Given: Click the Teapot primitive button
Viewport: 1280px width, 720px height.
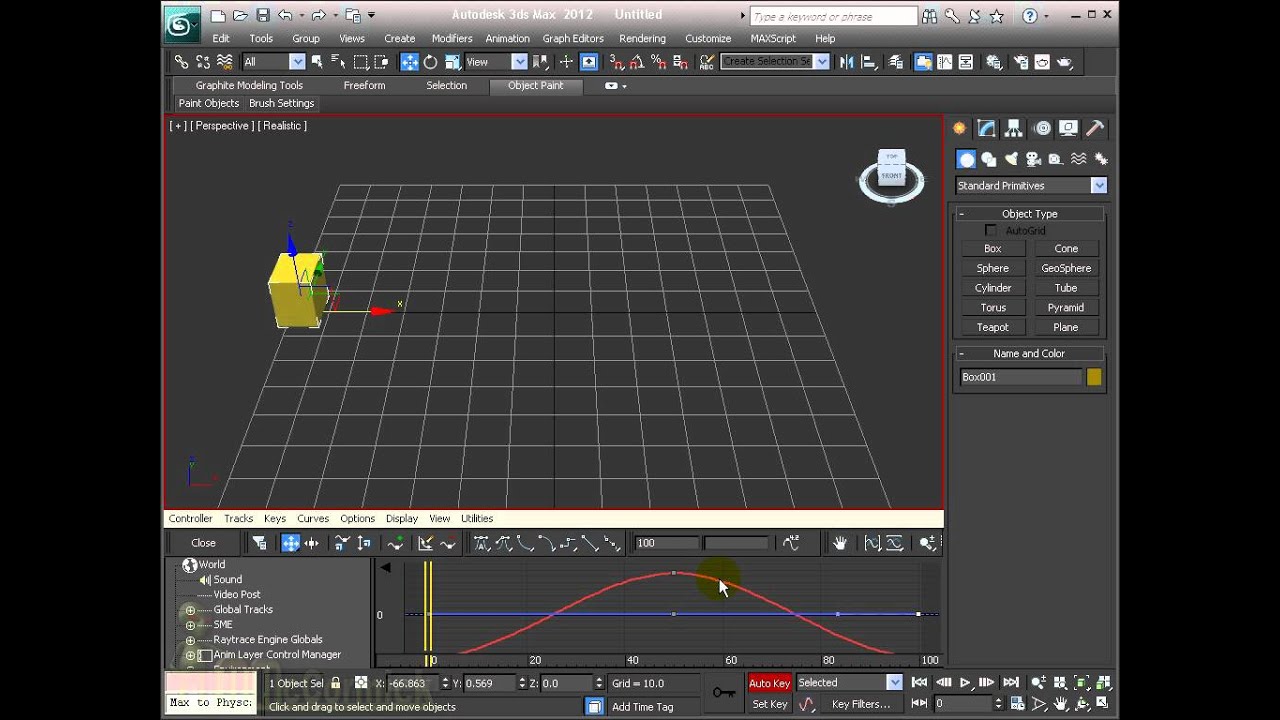Looking at the screenshot, I should [993, 327].
